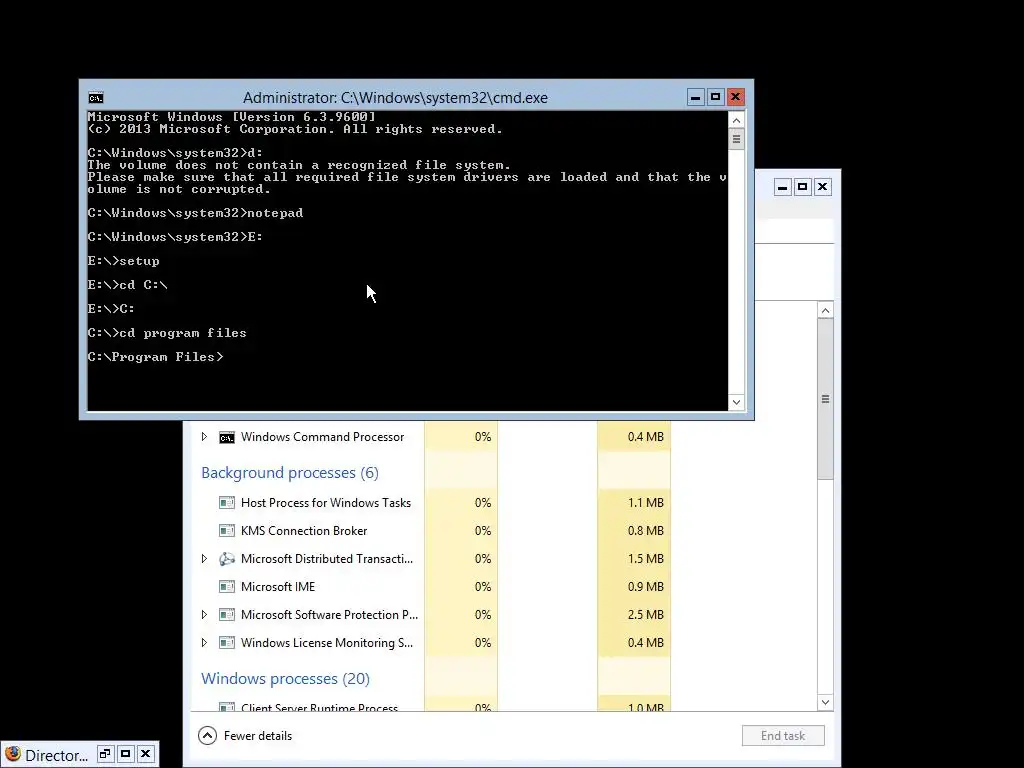Screen dimensions: 1024x768
Task: Click Task Manager scrollbar down arrow
Action: [825, 703]
